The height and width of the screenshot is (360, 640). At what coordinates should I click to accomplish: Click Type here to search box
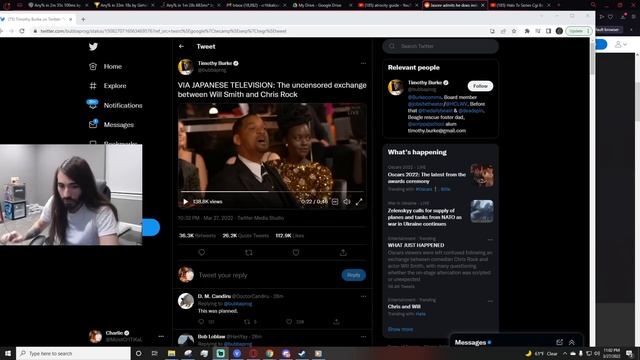(x=73, y=353)
